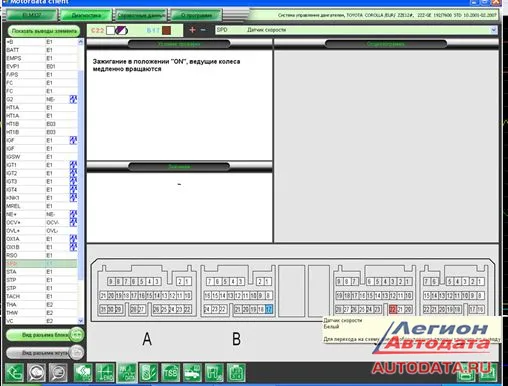508x386 pixels.
Task: Switch to the Диагностика tab
Action: (x=86, y=15)
